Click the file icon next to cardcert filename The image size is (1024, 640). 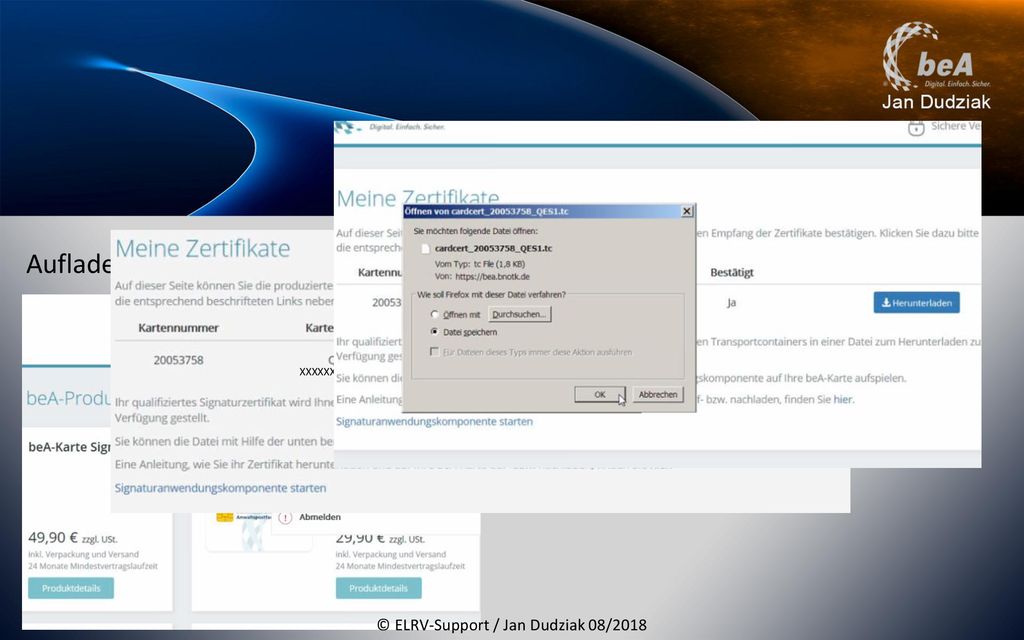click(426, 249)
